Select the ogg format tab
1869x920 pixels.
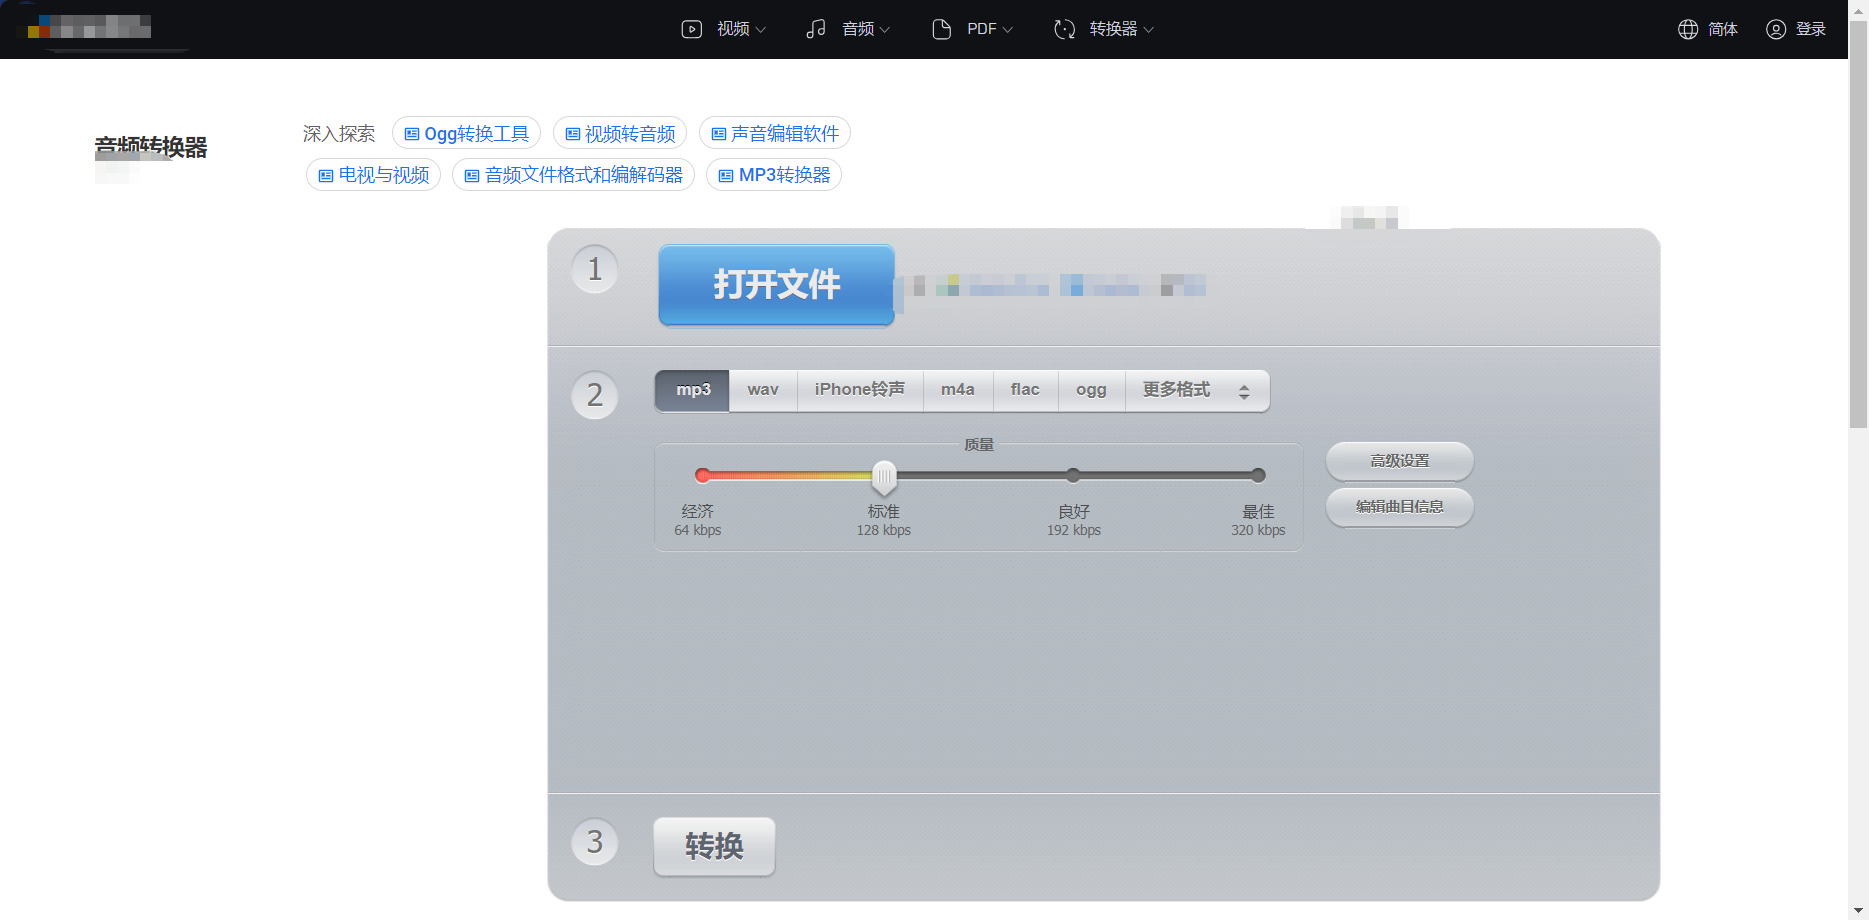point(1091,390)
